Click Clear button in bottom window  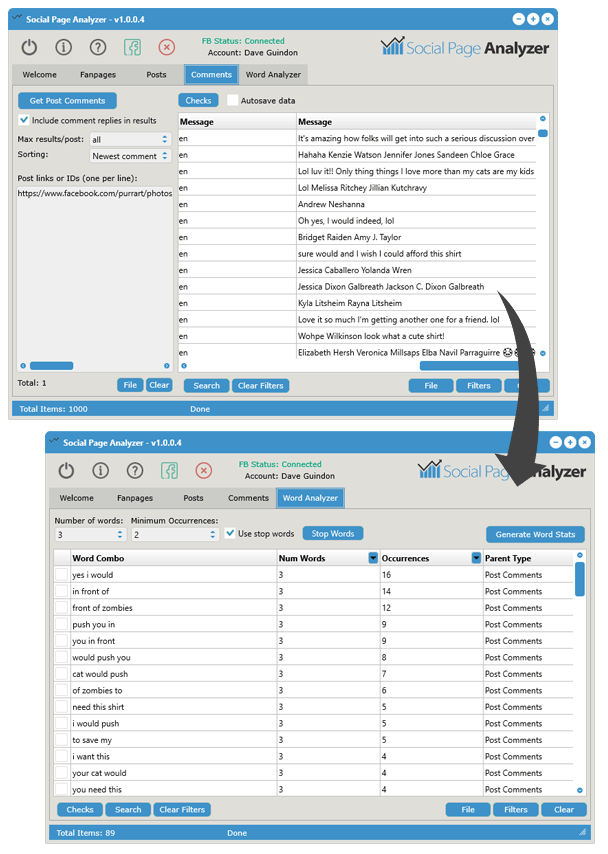[564, 809]
